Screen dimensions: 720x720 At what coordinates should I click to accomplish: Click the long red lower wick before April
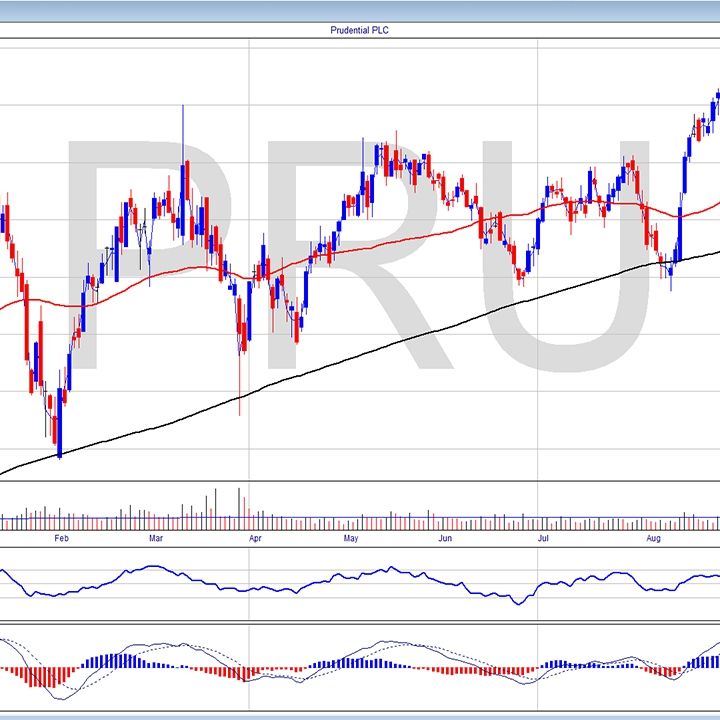(239, 385)
